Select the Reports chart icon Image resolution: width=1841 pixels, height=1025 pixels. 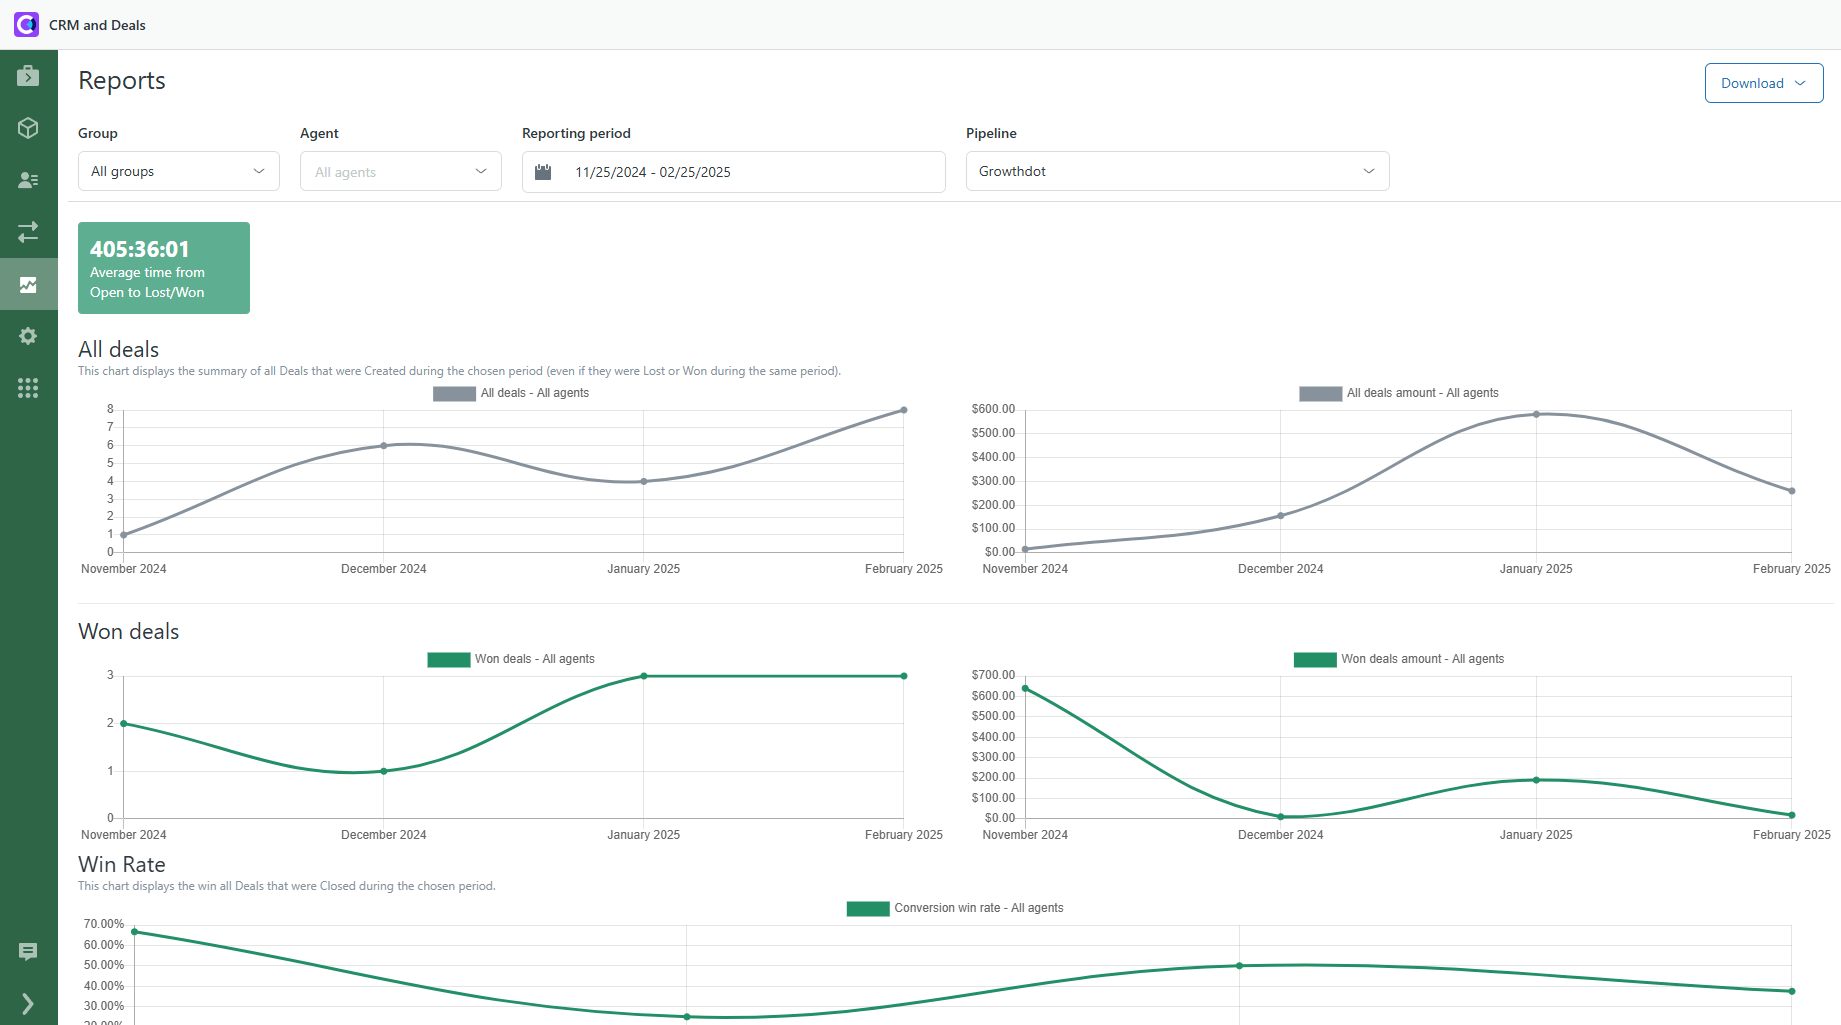(x=28, y=284)
